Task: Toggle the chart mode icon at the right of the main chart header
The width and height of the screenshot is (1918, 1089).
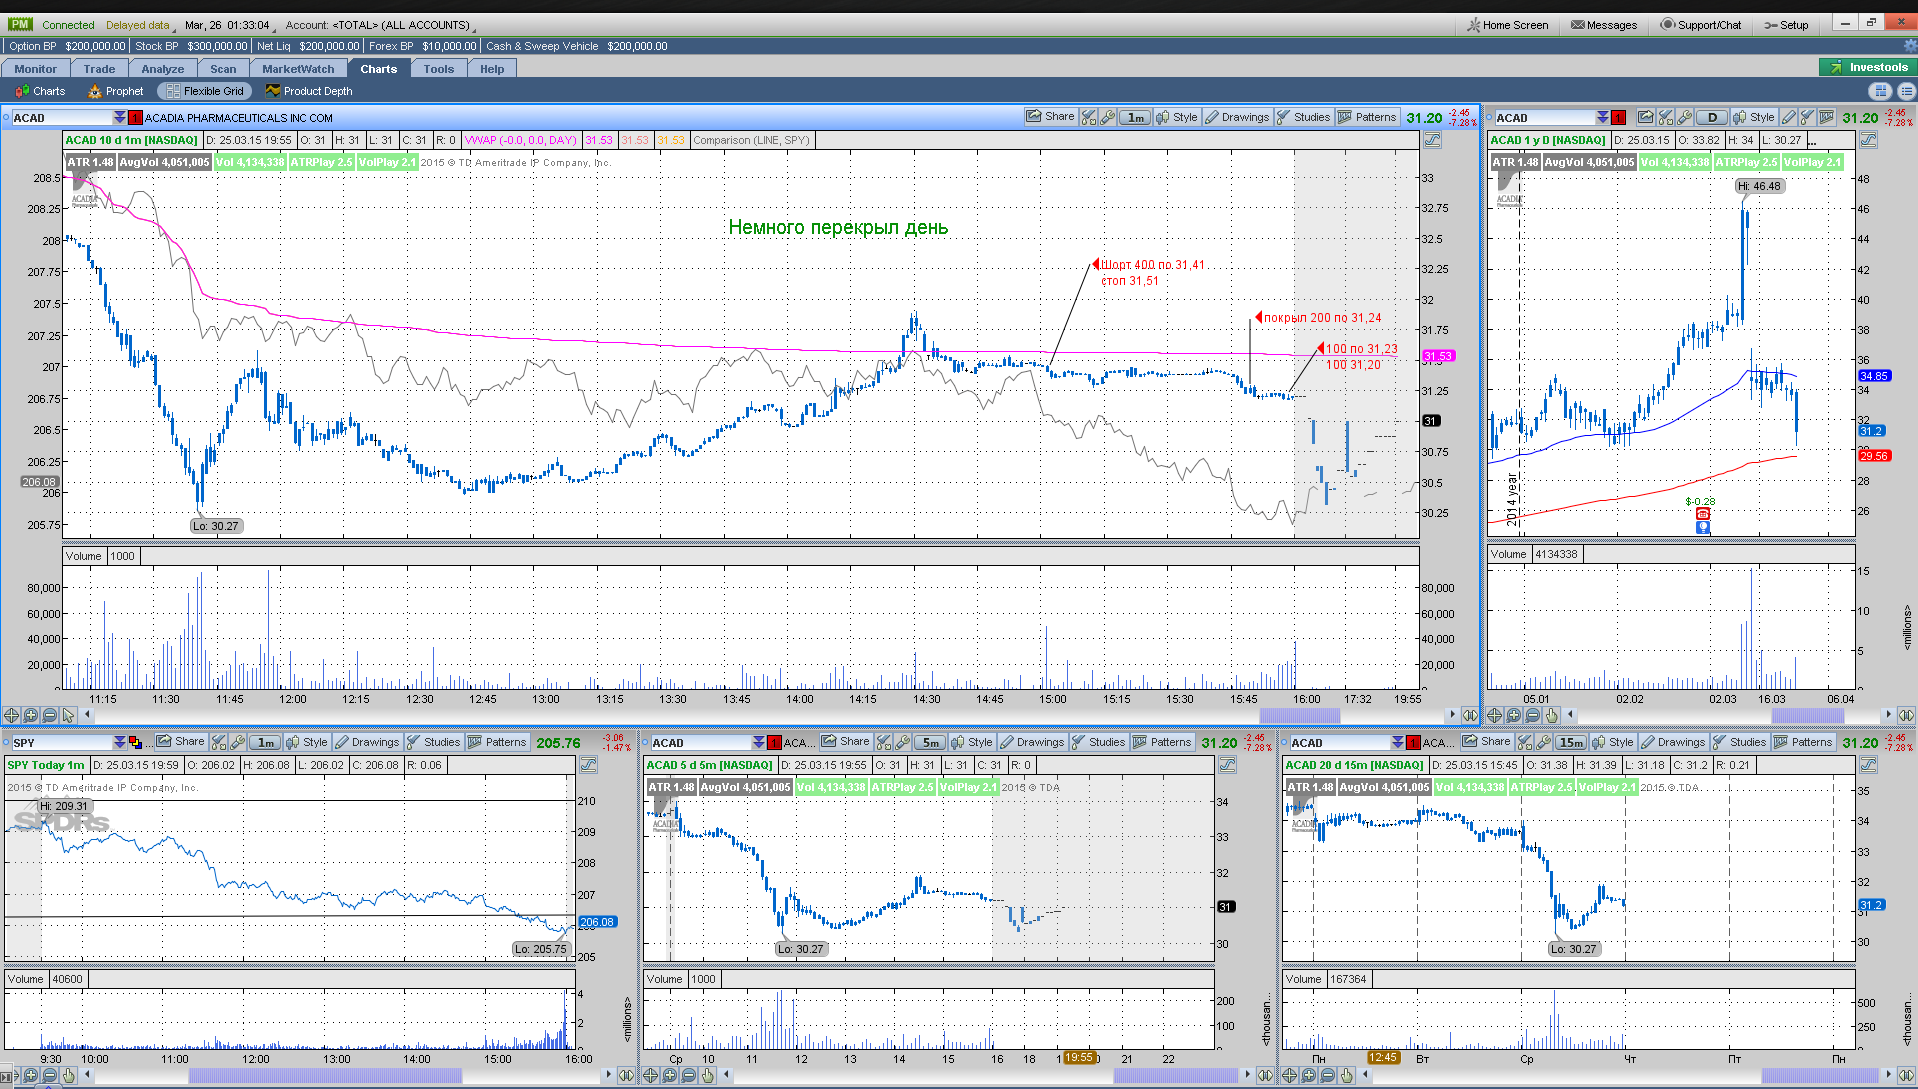Action: [x=1432, y=140]
